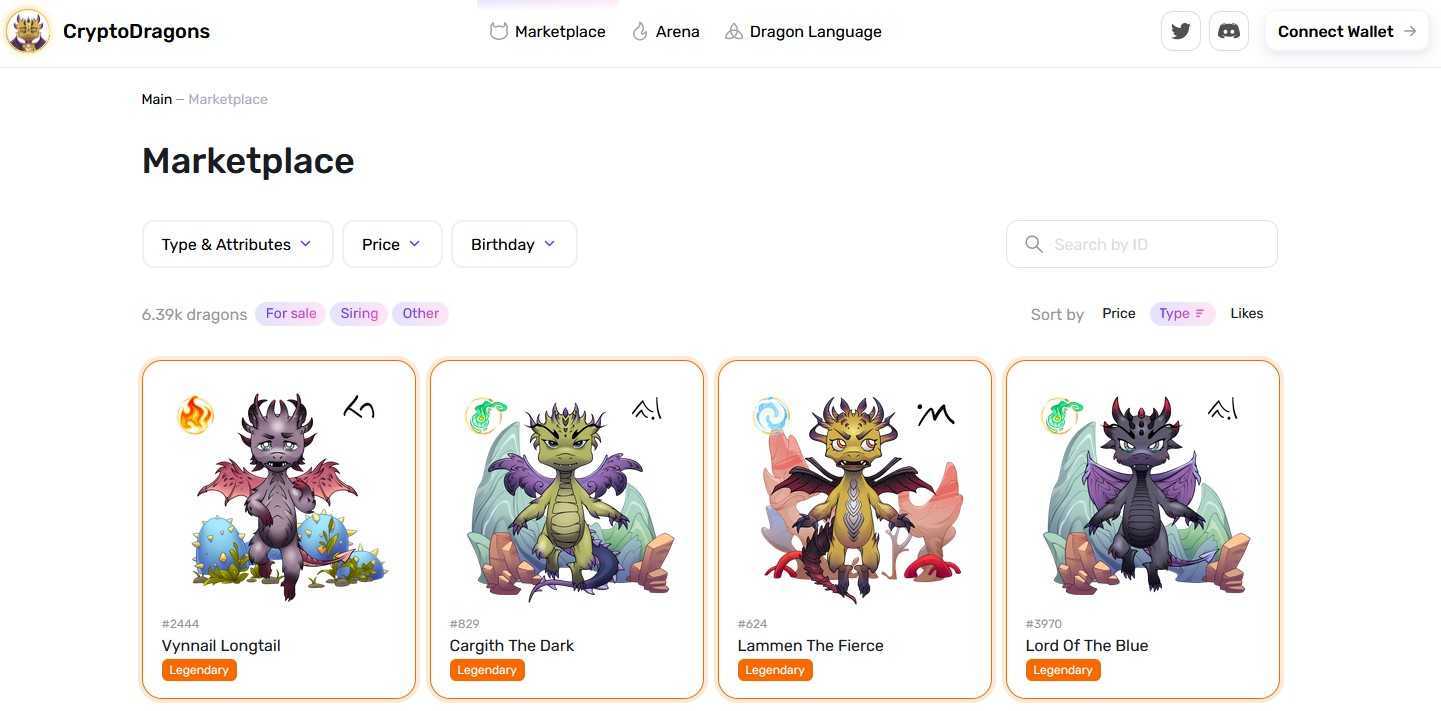Click the green swirl icon on Lord Of The Blue

(1060, 415)
